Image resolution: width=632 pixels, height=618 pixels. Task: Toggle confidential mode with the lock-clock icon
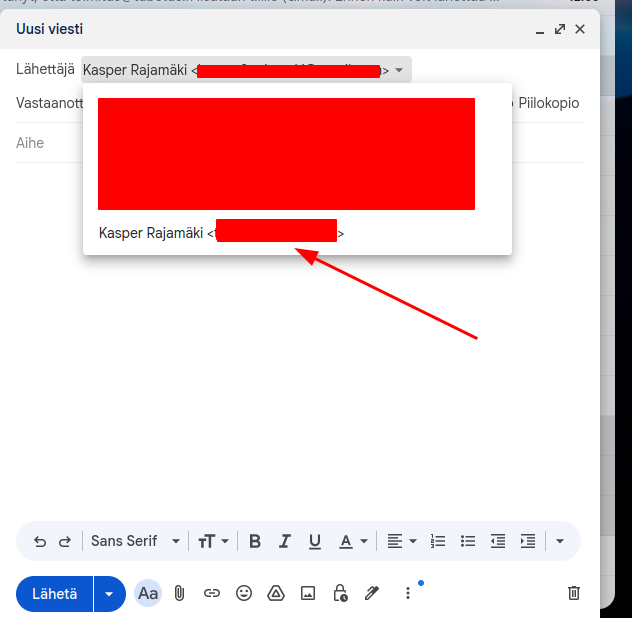340,593
